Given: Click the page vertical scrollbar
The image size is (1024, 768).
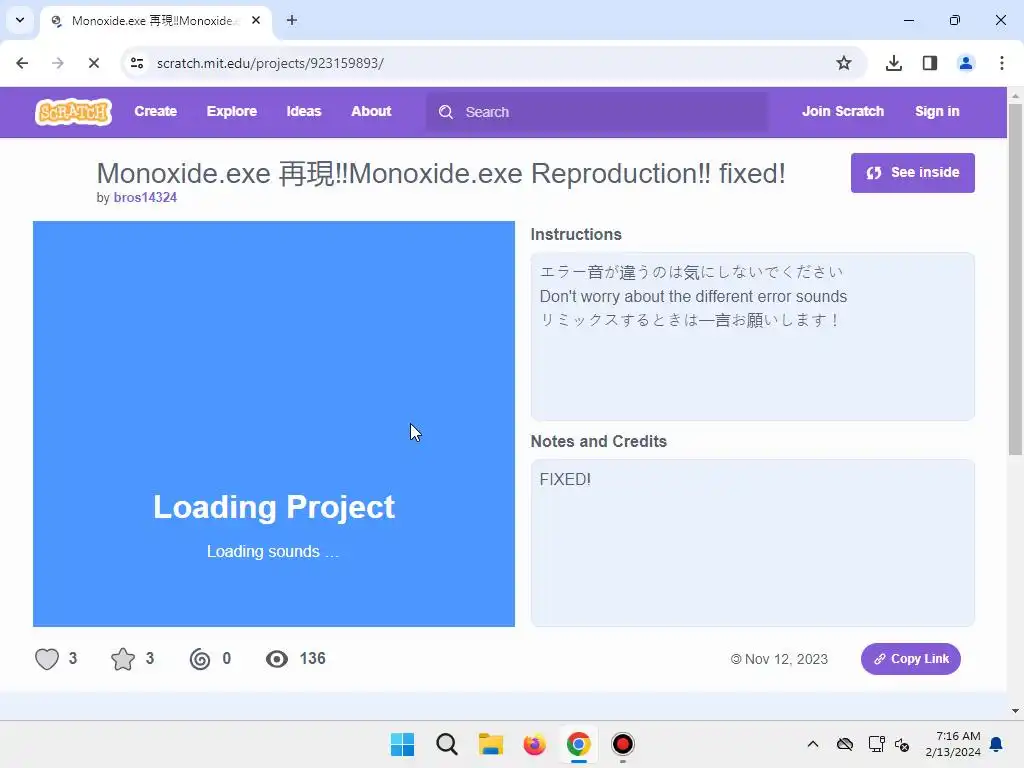Looking at the screenshot, I should pos(1015,280).
